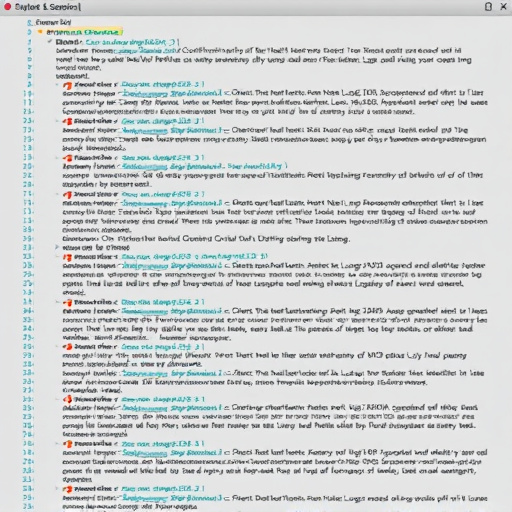Click the topmost line number in the left gutter
Image resolution: width=512 pixels, height=512 pixels.
pos(30,23)
